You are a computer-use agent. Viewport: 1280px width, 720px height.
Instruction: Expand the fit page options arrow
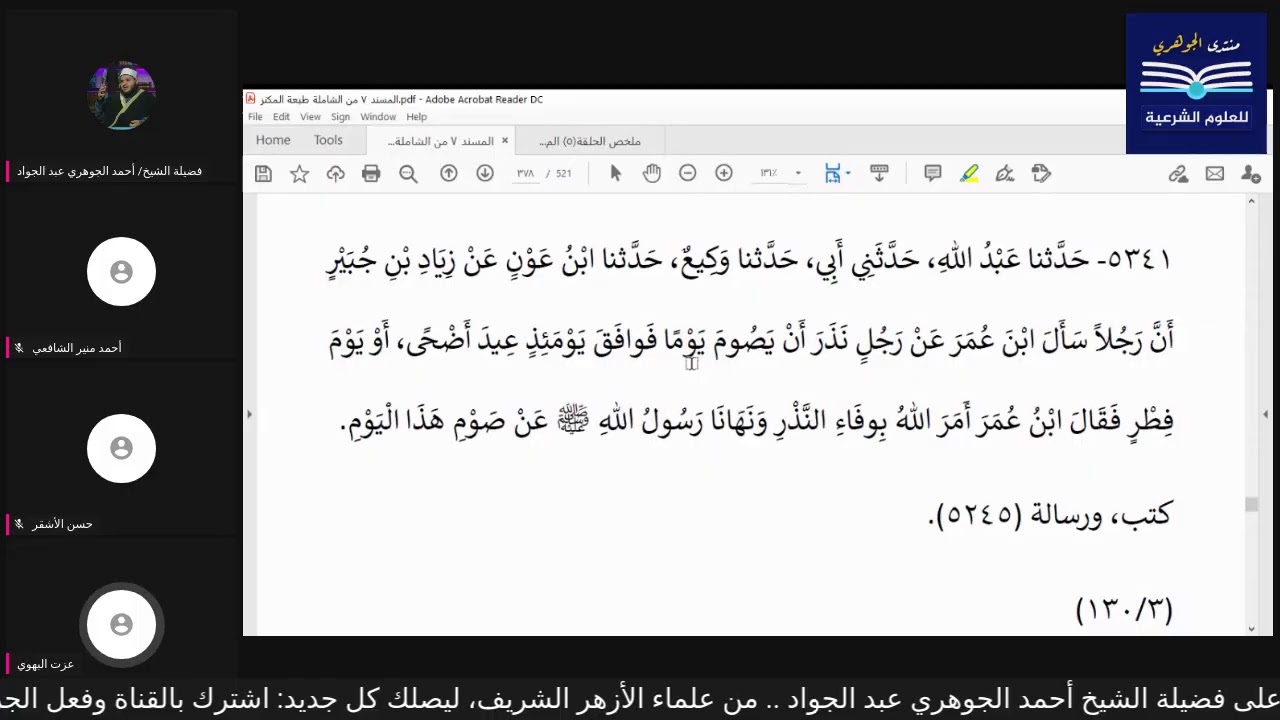[x=848, y=173]
